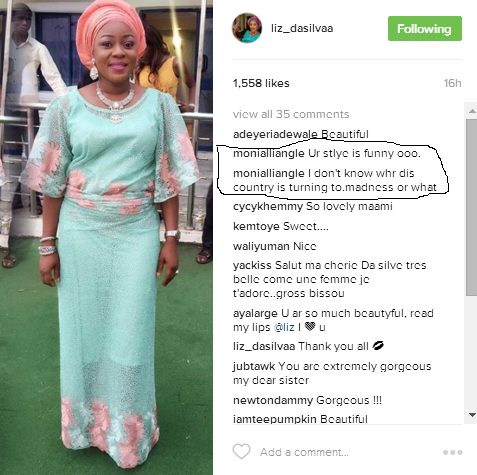Open yackiss commenter profile
477x475 pixels.
pos(252,265)
